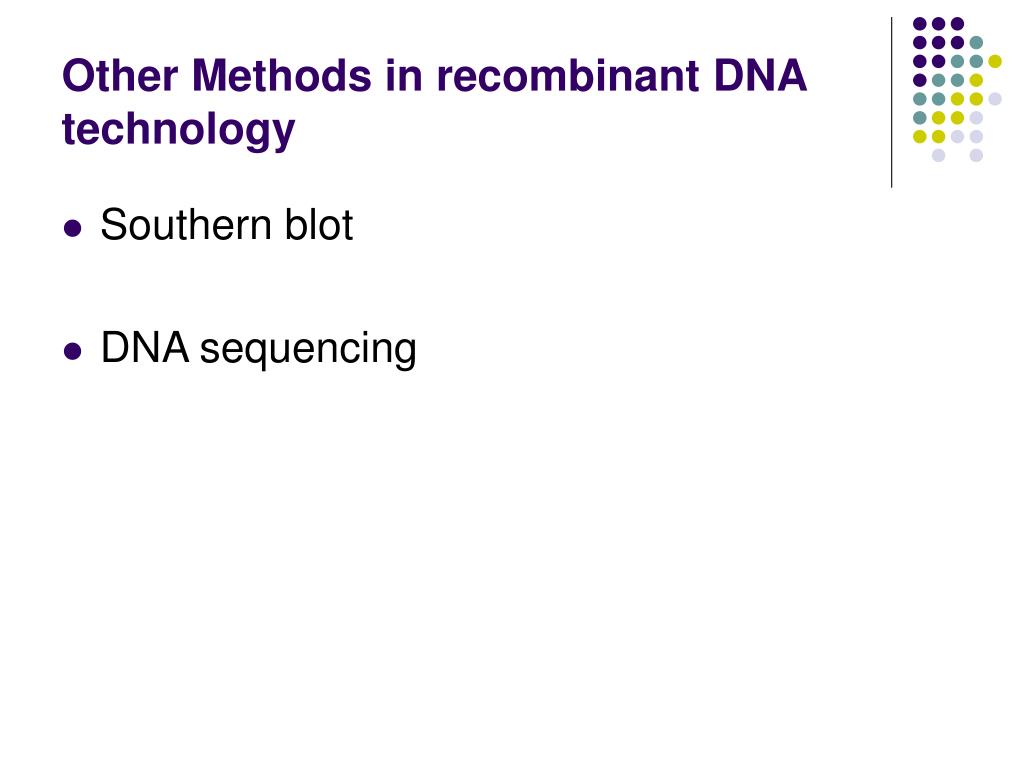Screen dimensions: 1024x768
Task: Select the first yellow dot in the seventh row
Action: [920, 136]
